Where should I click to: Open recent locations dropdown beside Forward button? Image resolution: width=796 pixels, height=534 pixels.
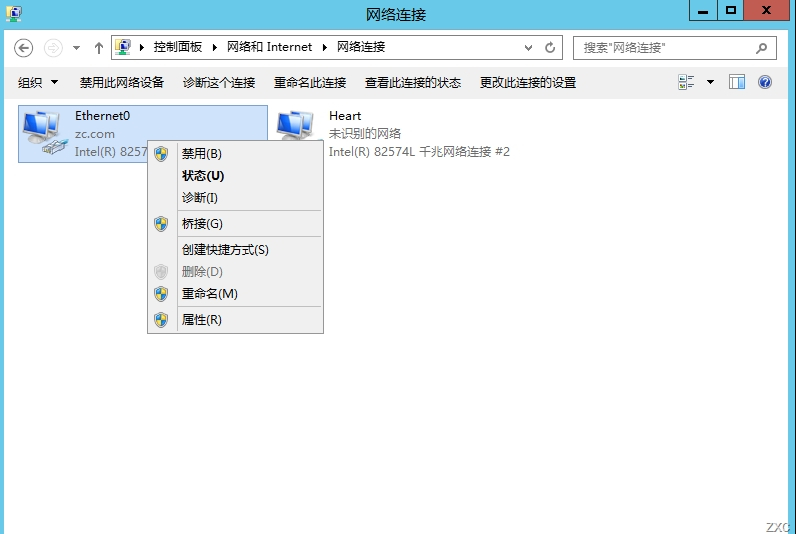pyautogui.click(x=76, y=48)
